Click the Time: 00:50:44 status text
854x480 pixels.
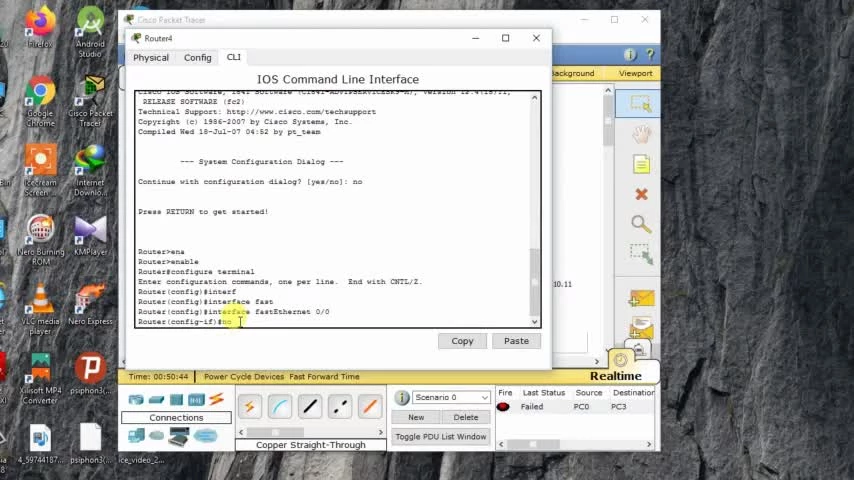(158, 376)
